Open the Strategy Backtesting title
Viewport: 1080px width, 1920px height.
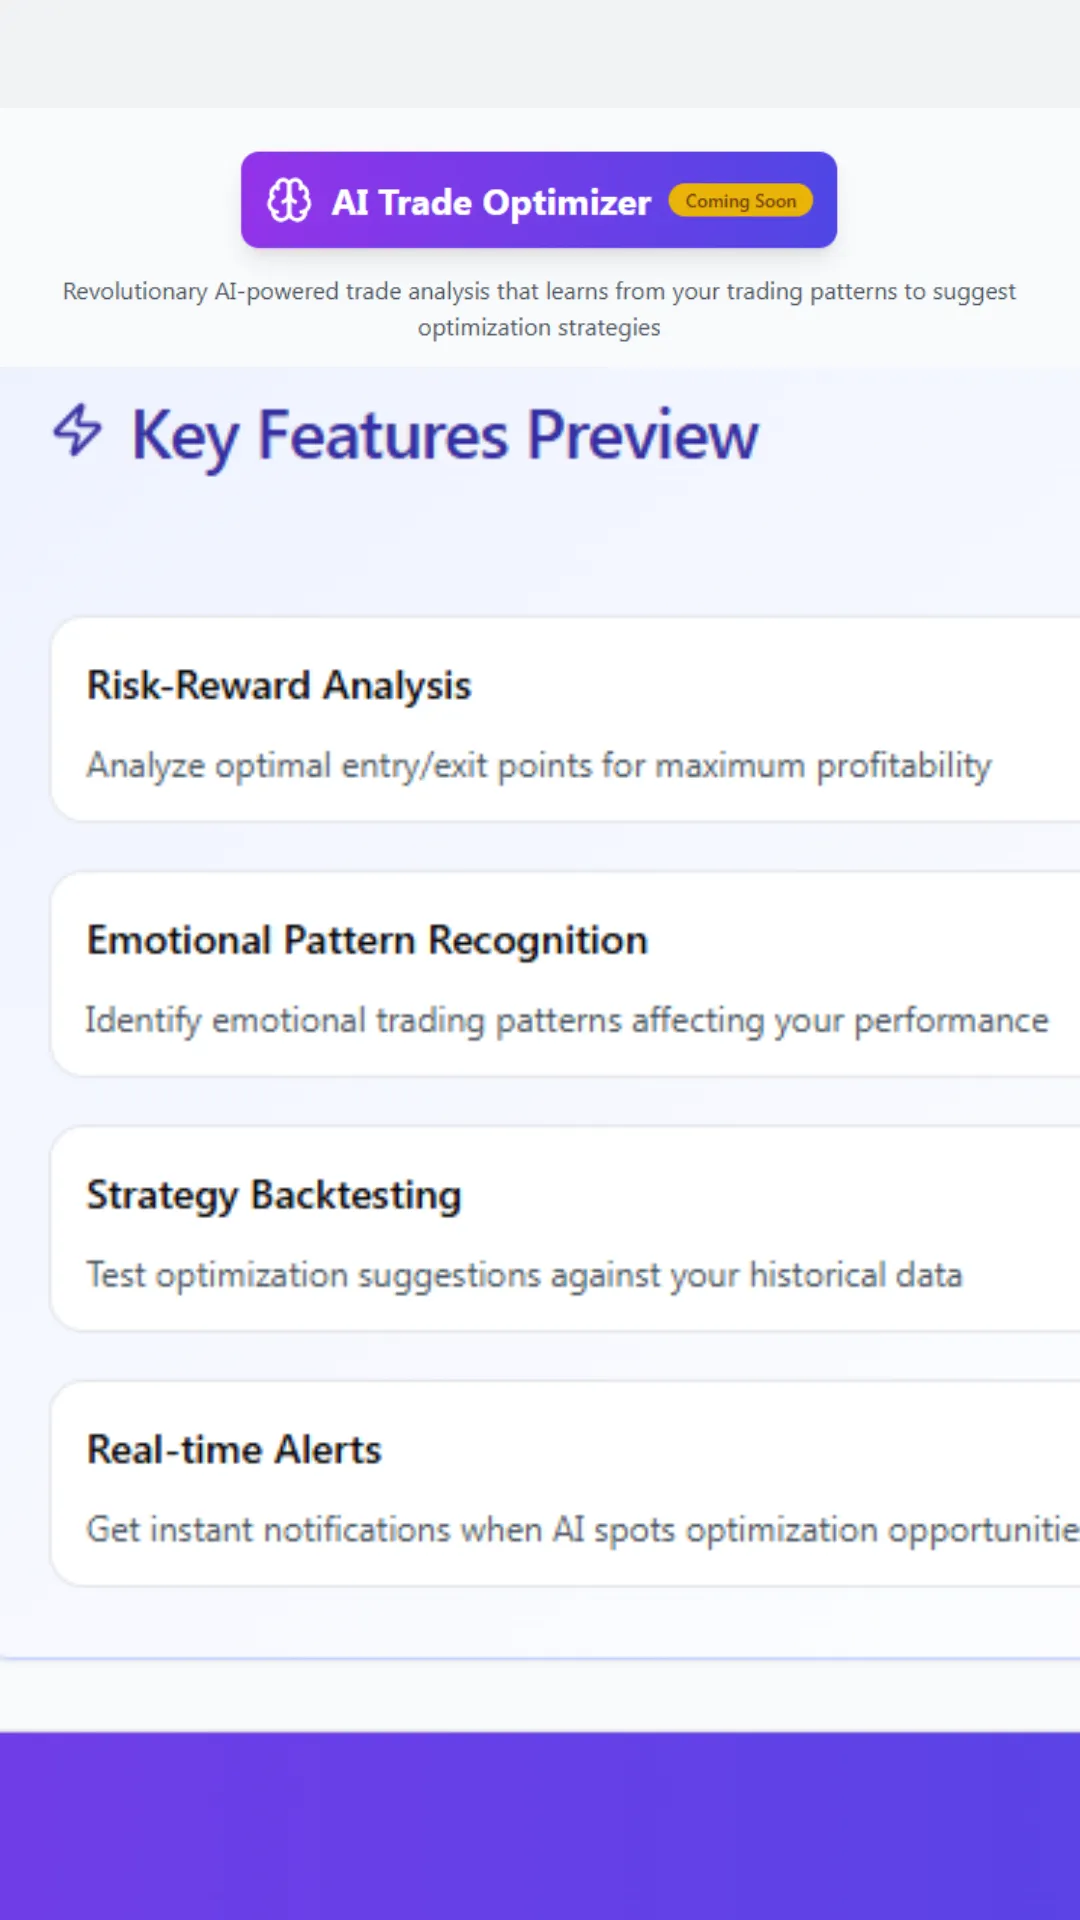(x=274, y=1196)
